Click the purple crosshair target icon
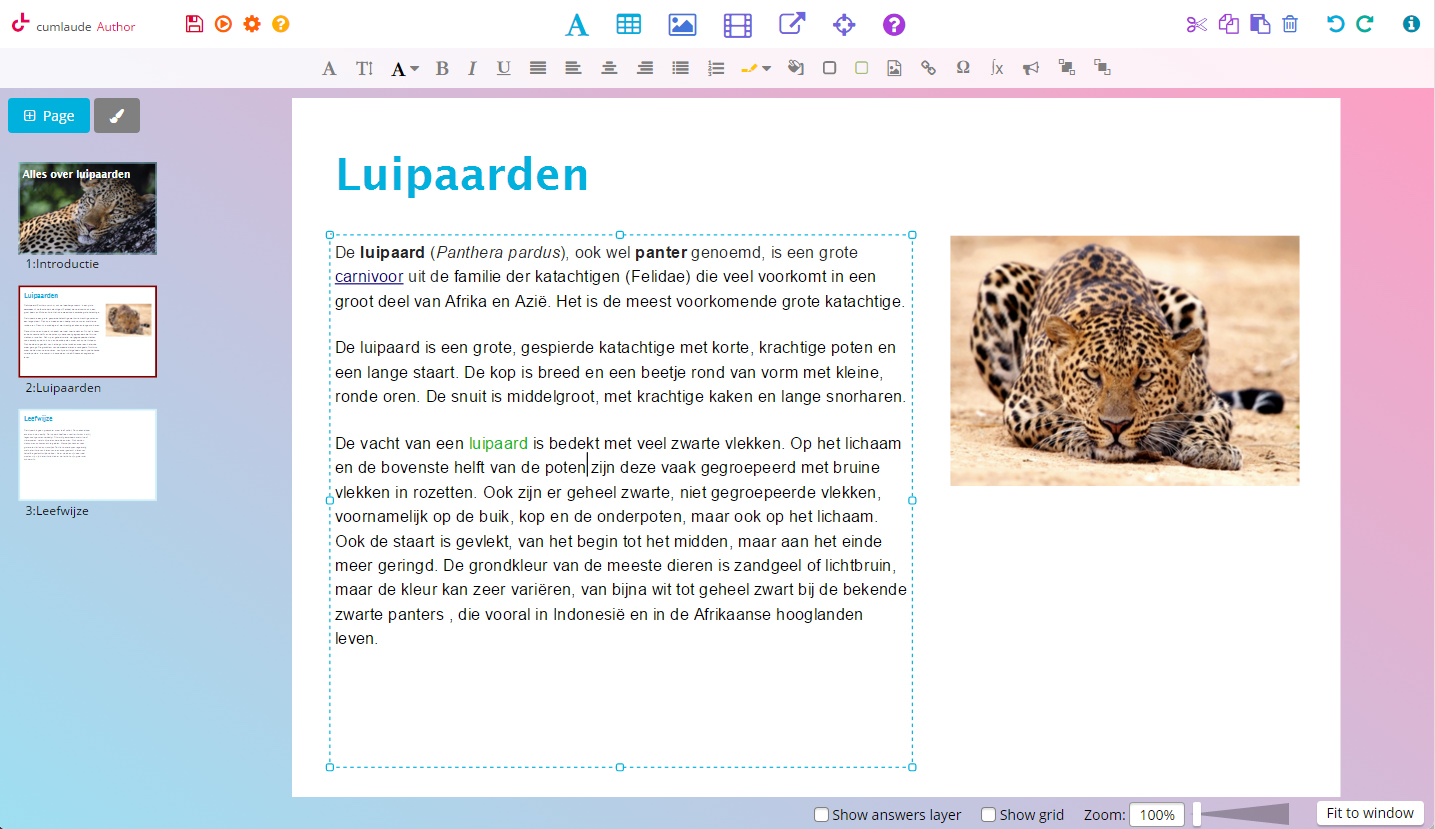Screen dimensions: 1435x829 tap(844, 25)
